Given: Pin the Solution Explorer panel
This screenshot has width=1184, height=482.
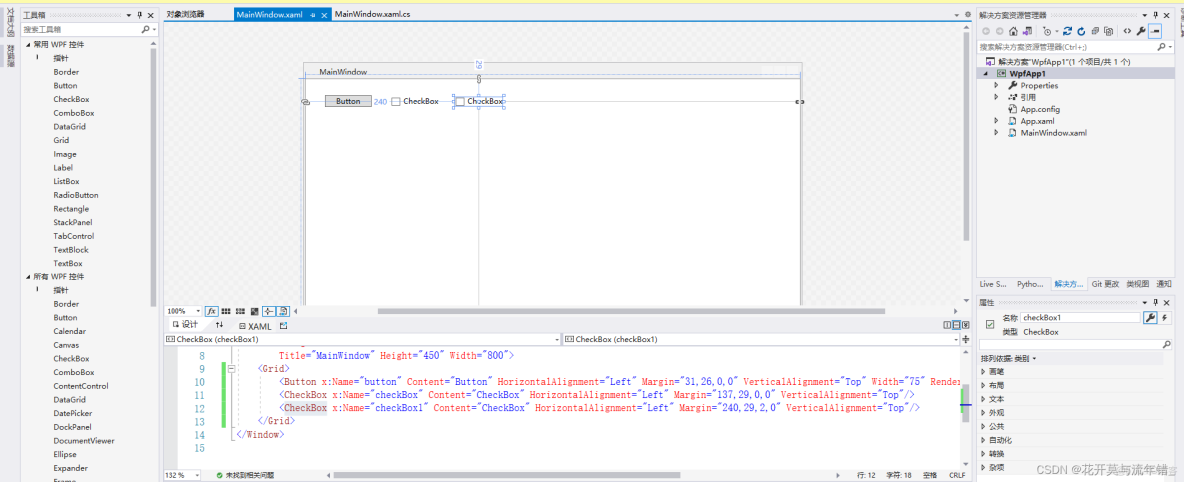Looking at the screenshot, I should coord(1155,15).
